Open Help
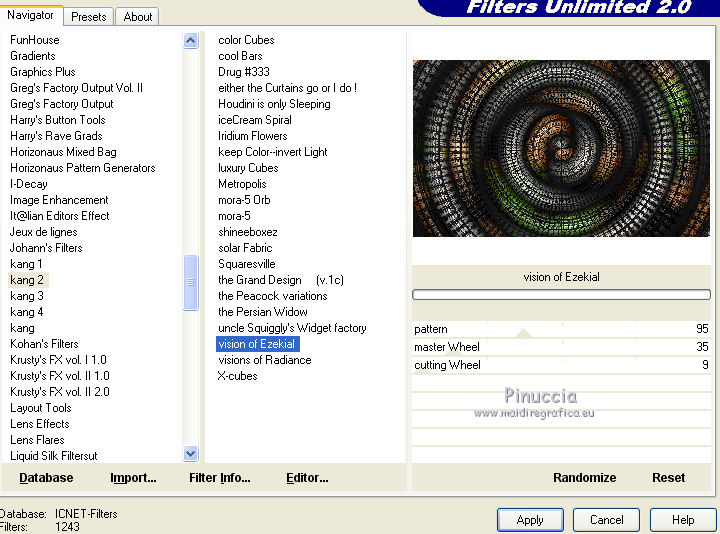The width and height of the screenshot is (720, 534). [683, 520]
